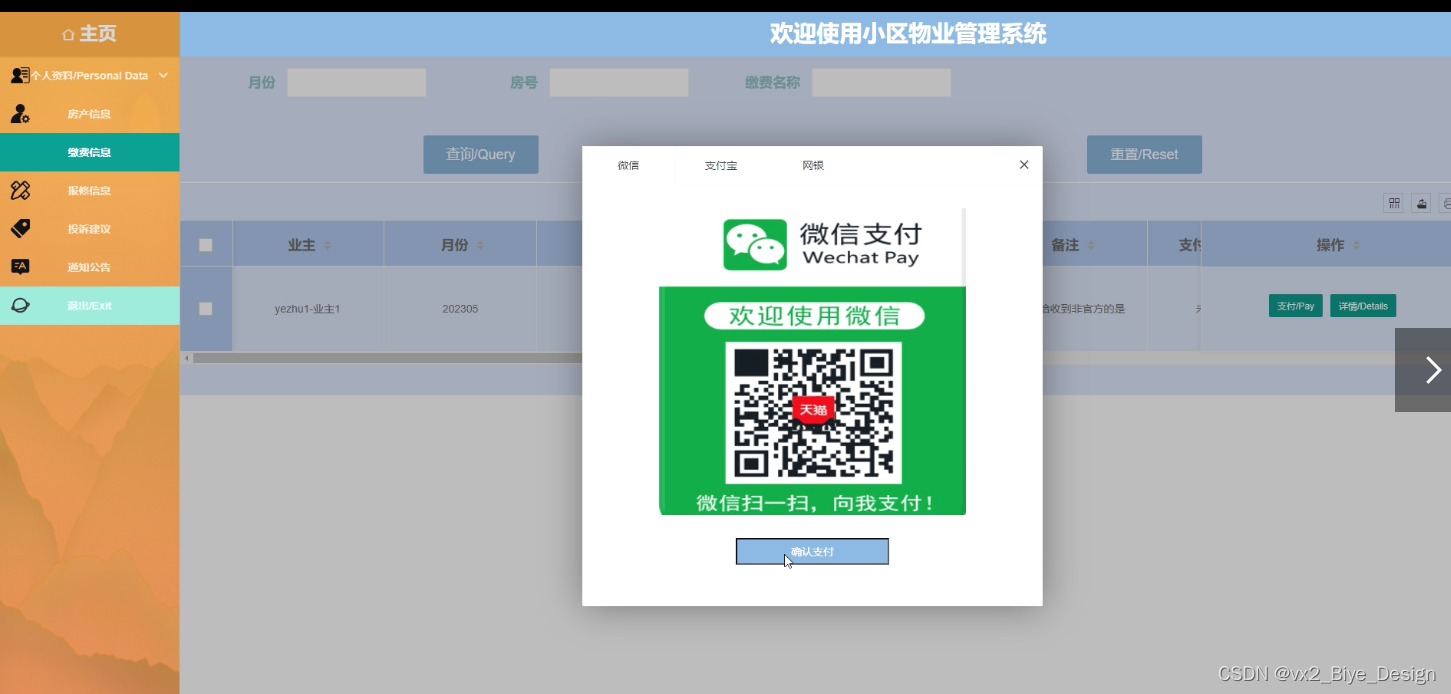The image size is (1451, 694).
Task: Click the 202305 month cell
Action: click(460, 309)
